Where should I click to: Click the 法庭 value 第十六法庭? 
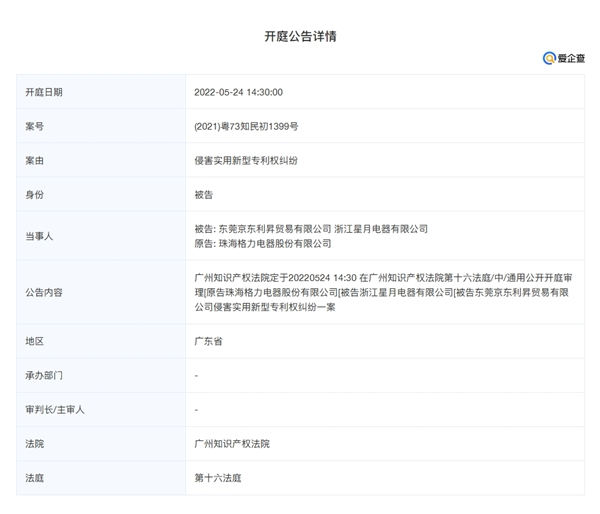click(x=218, y=478)
